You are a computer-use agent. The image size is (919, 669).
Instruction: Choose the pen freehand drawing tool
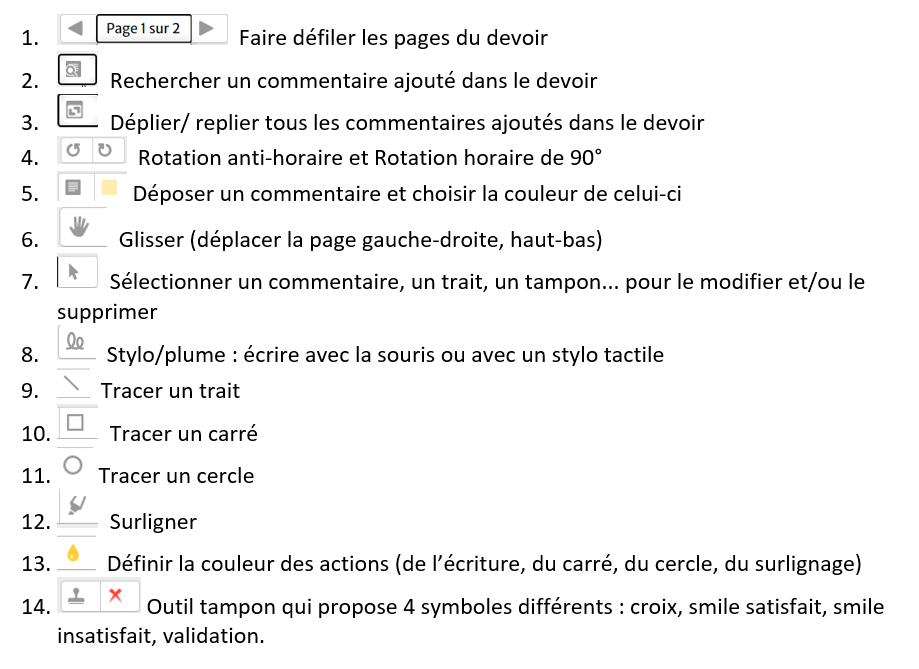(76, 341)
